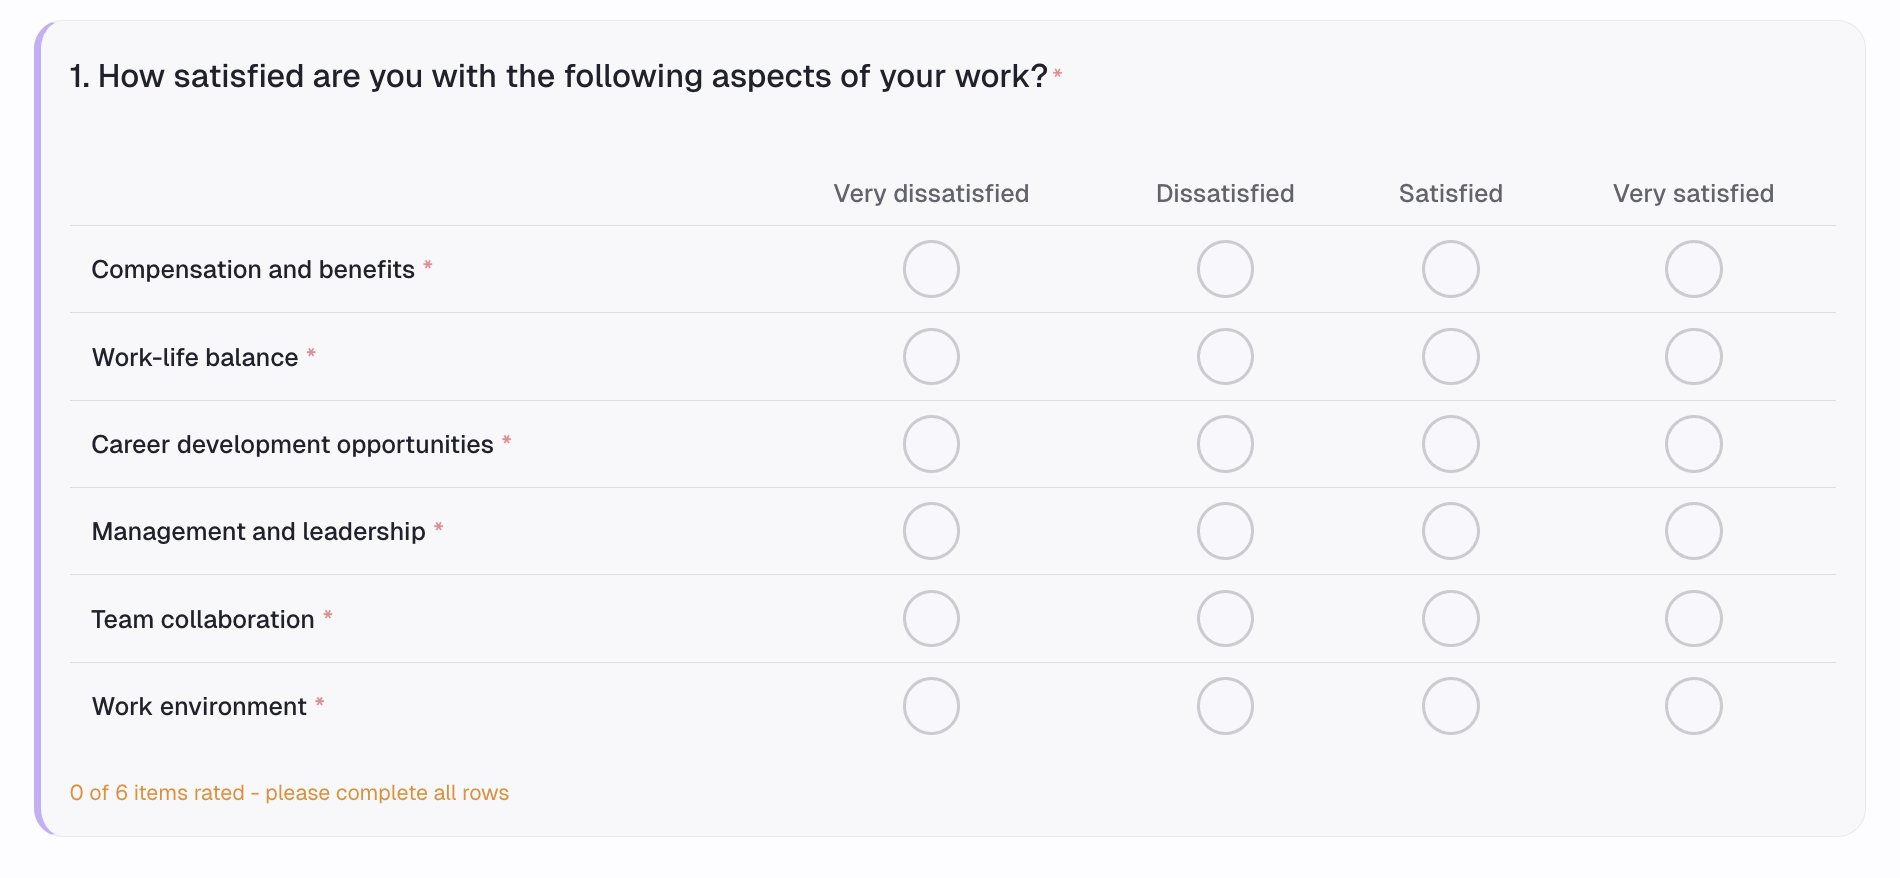This screenshot has height=878, width=1900.
Task: Rate Work-life balance as Very satisfied
Action: click(1693, 356)
